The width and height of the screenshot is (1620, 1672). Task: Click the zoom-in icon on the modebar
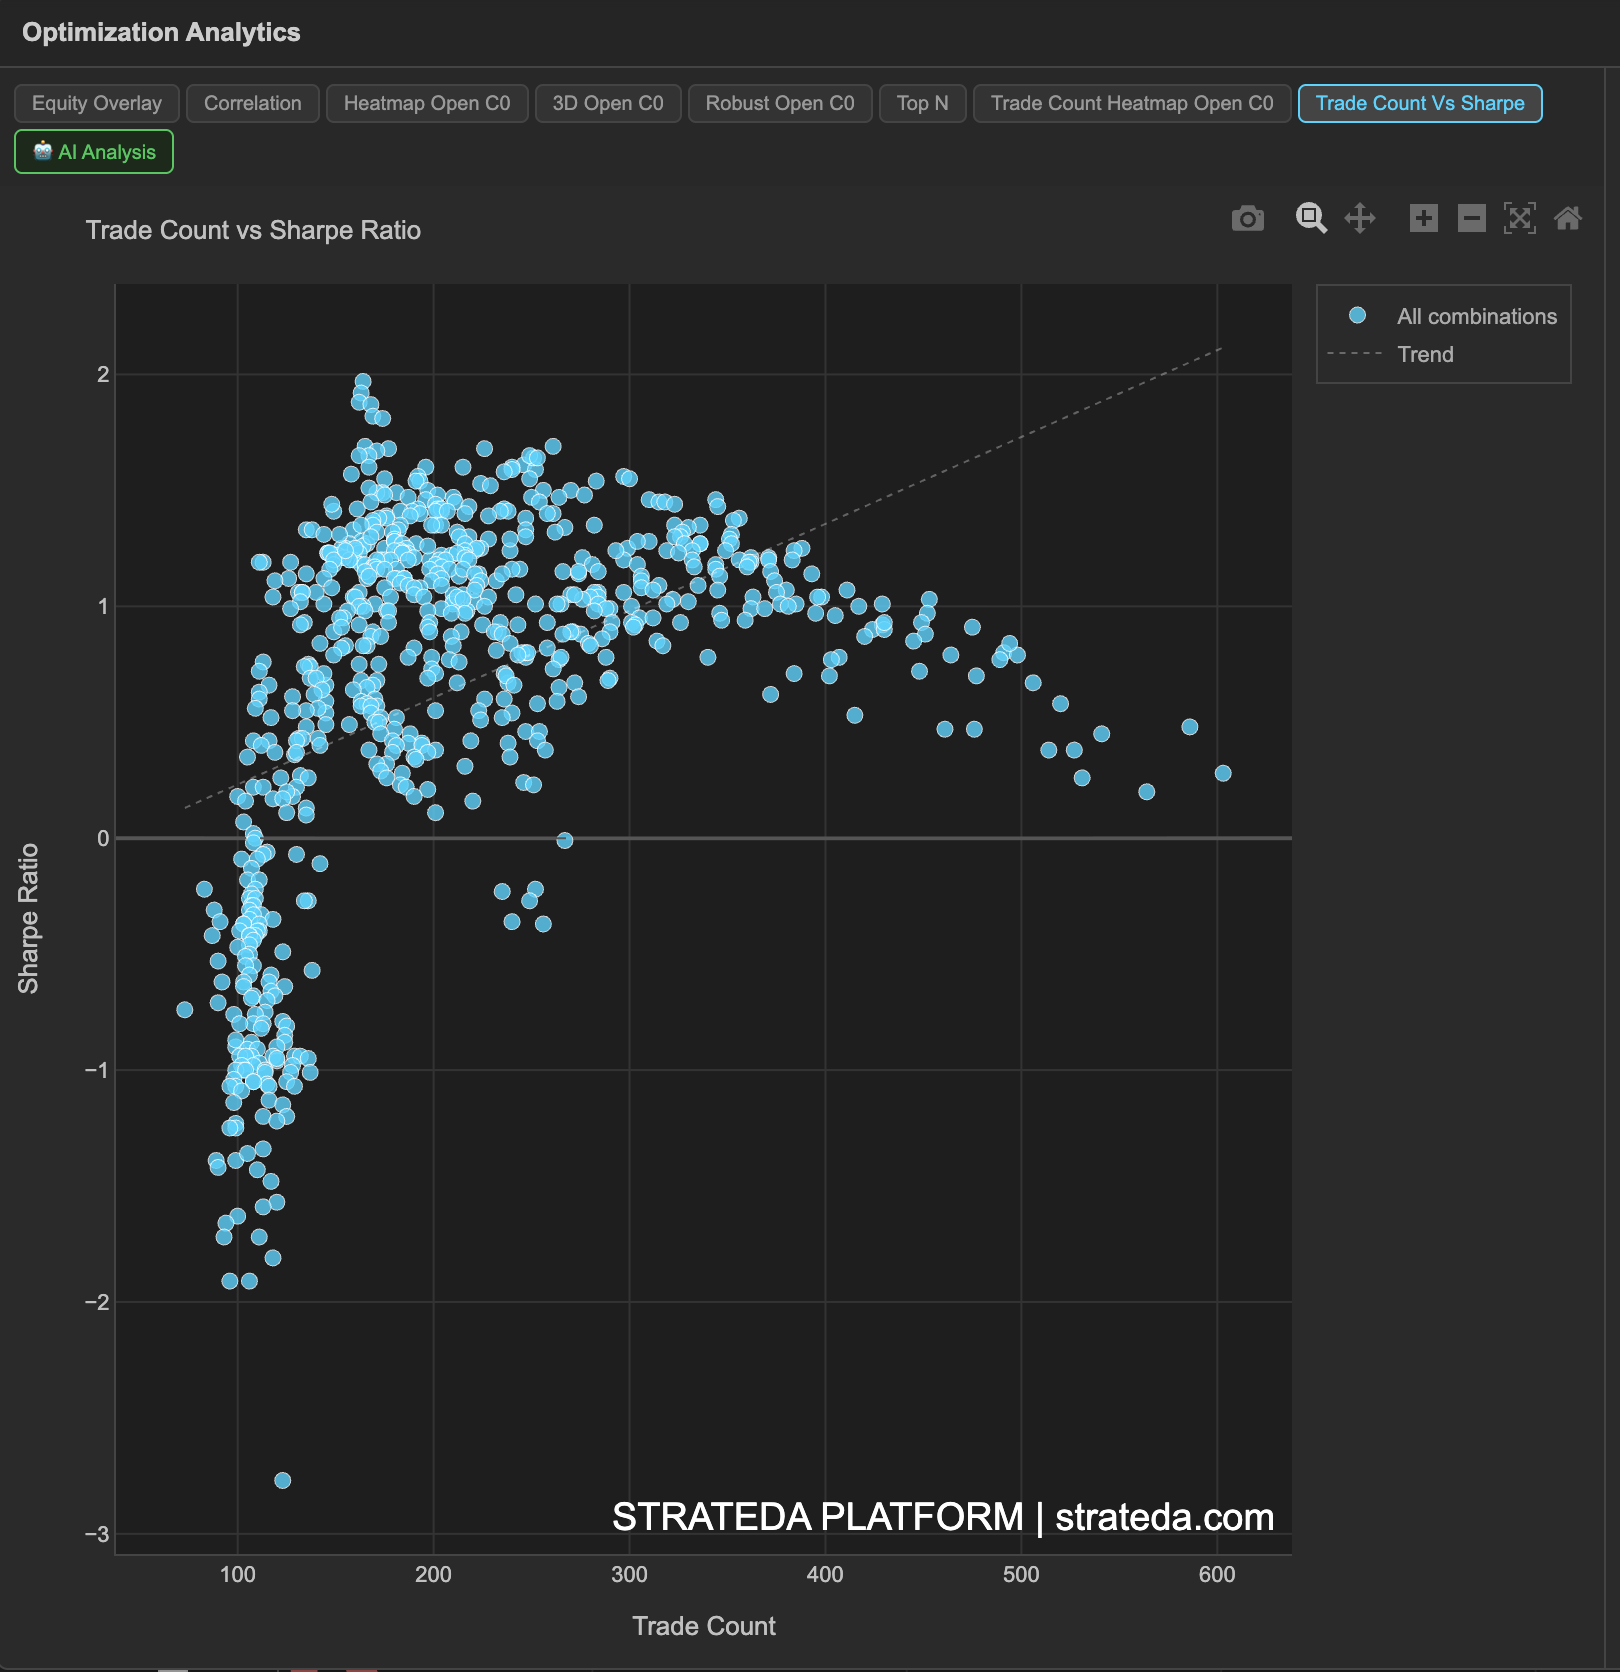point(1423,218)
